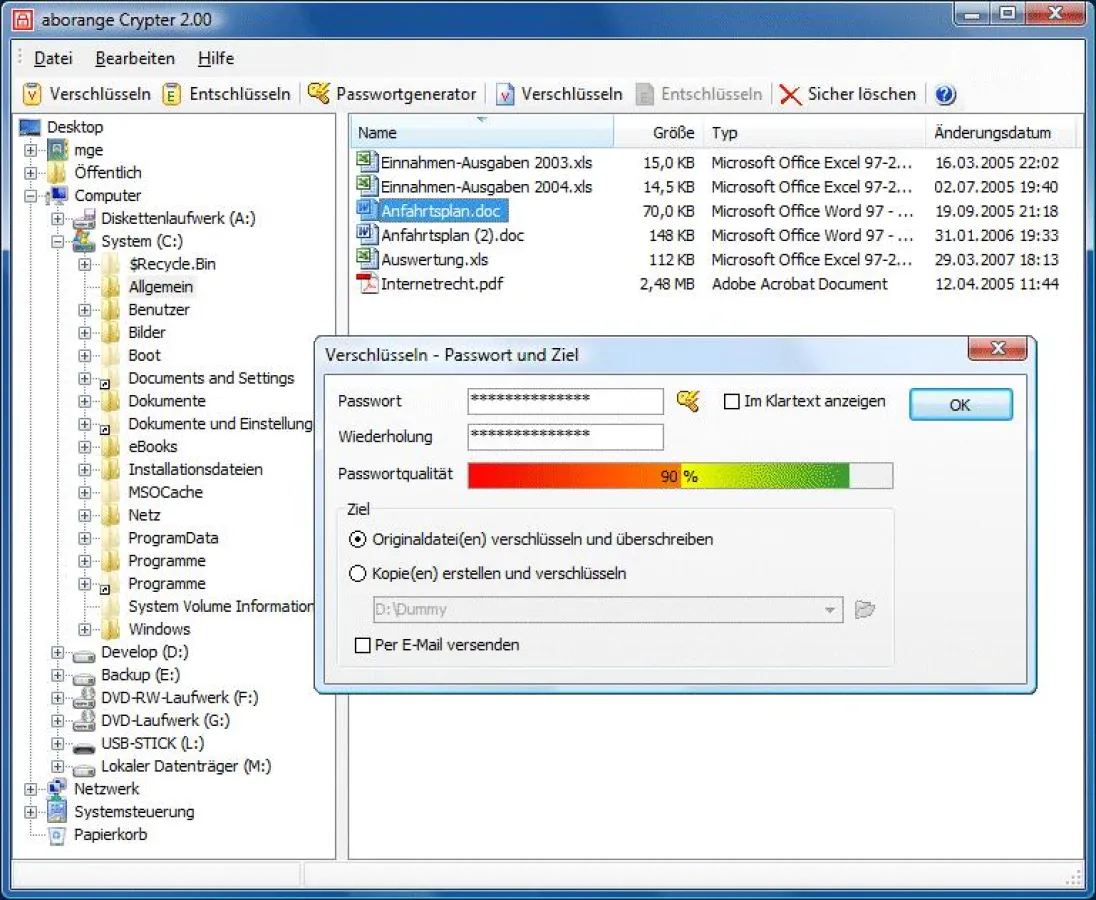Click the Entschlüsseln folder decrypt toolbar icon

coord(172,94)
